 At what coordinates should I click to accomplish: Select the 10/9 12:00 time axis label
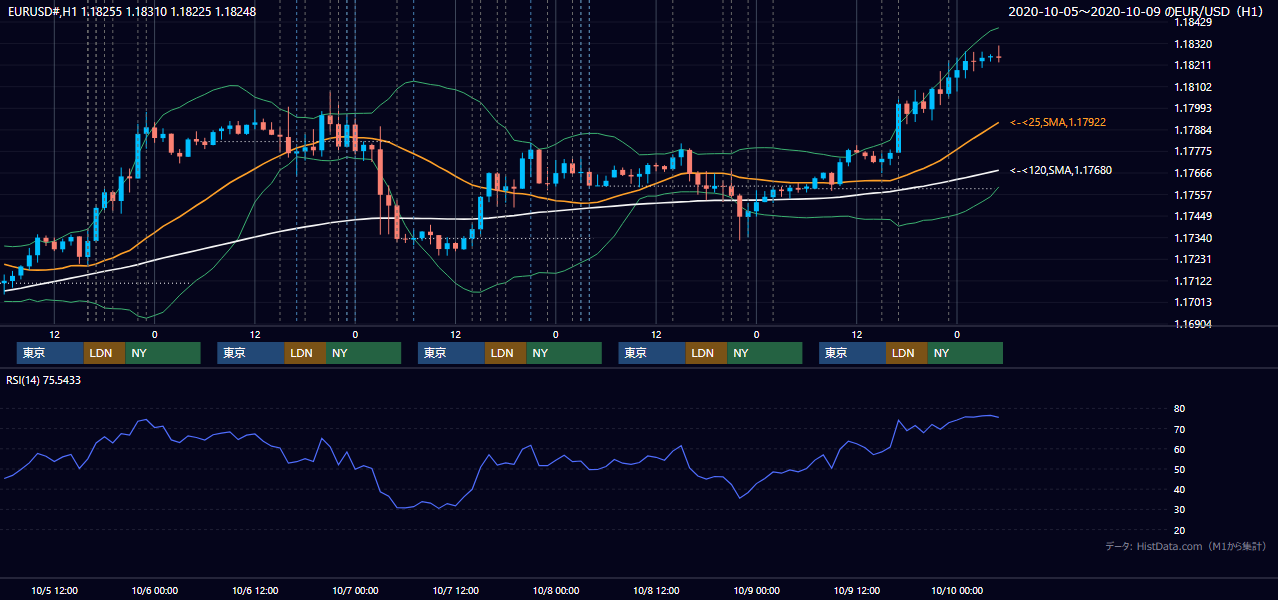click(856, 590)
